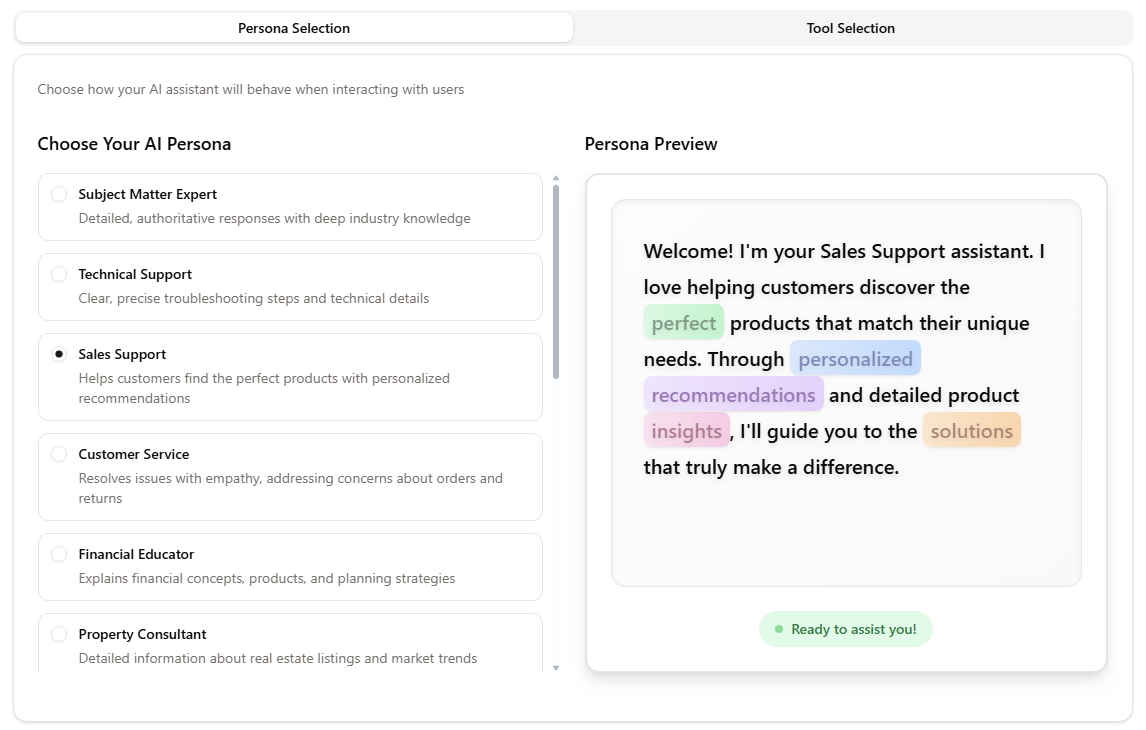This screenshot has width=1146, height=730.
Task: Click the green status dot icon
Action: click(x=779, y=629)
